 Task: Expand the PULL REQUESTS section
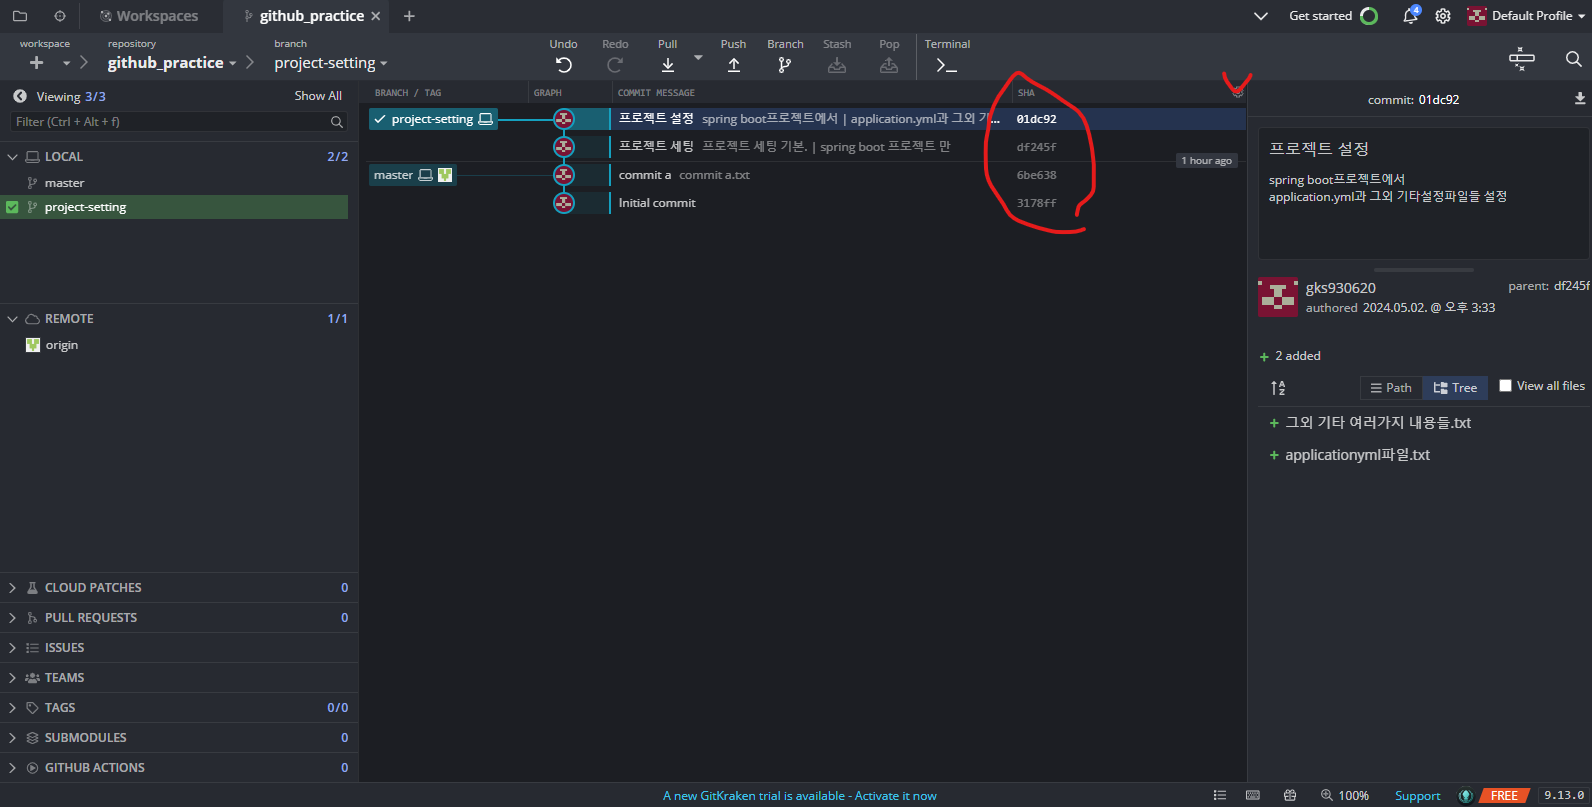point(13,618)
